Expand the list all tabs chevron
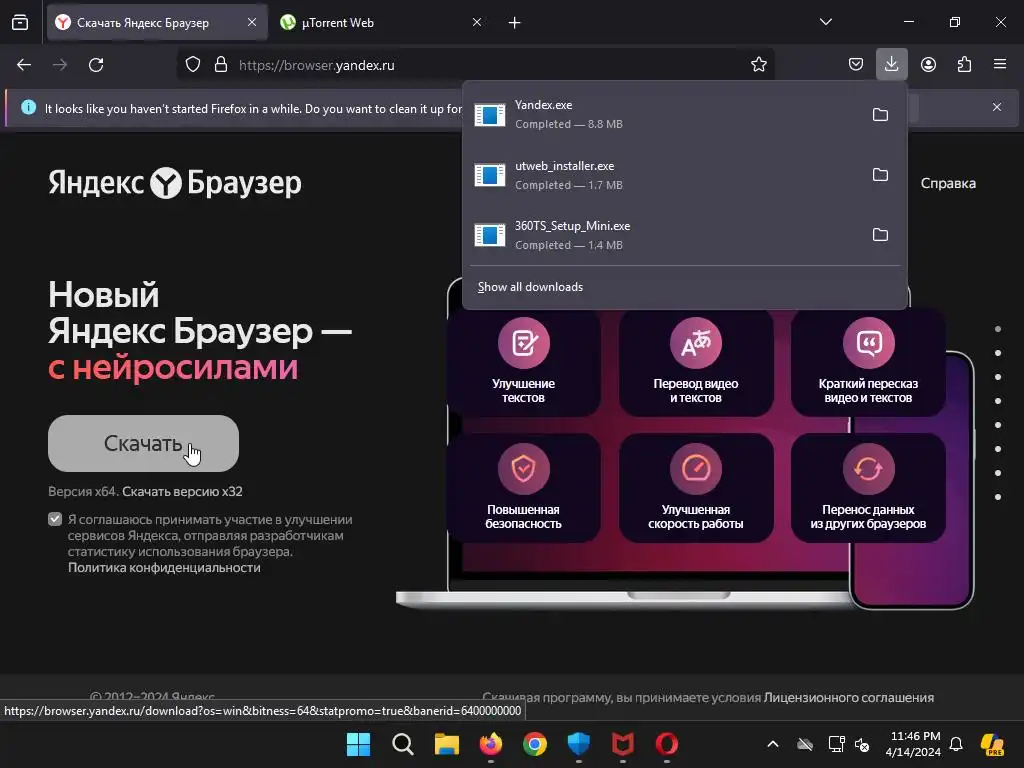Screen dimensions: 1024x768 coord(825,22)
